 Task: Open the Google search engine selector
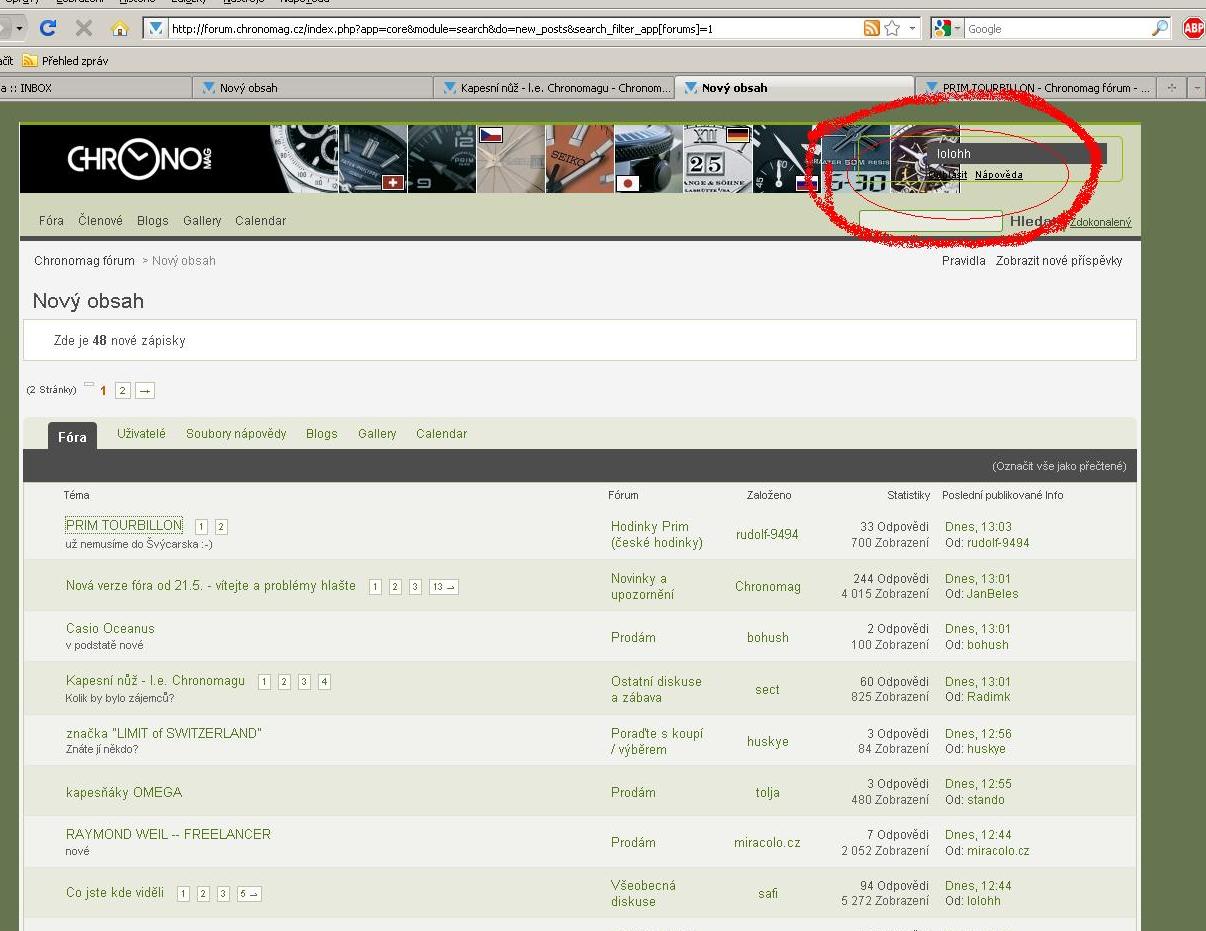click(x=946, y=29)
